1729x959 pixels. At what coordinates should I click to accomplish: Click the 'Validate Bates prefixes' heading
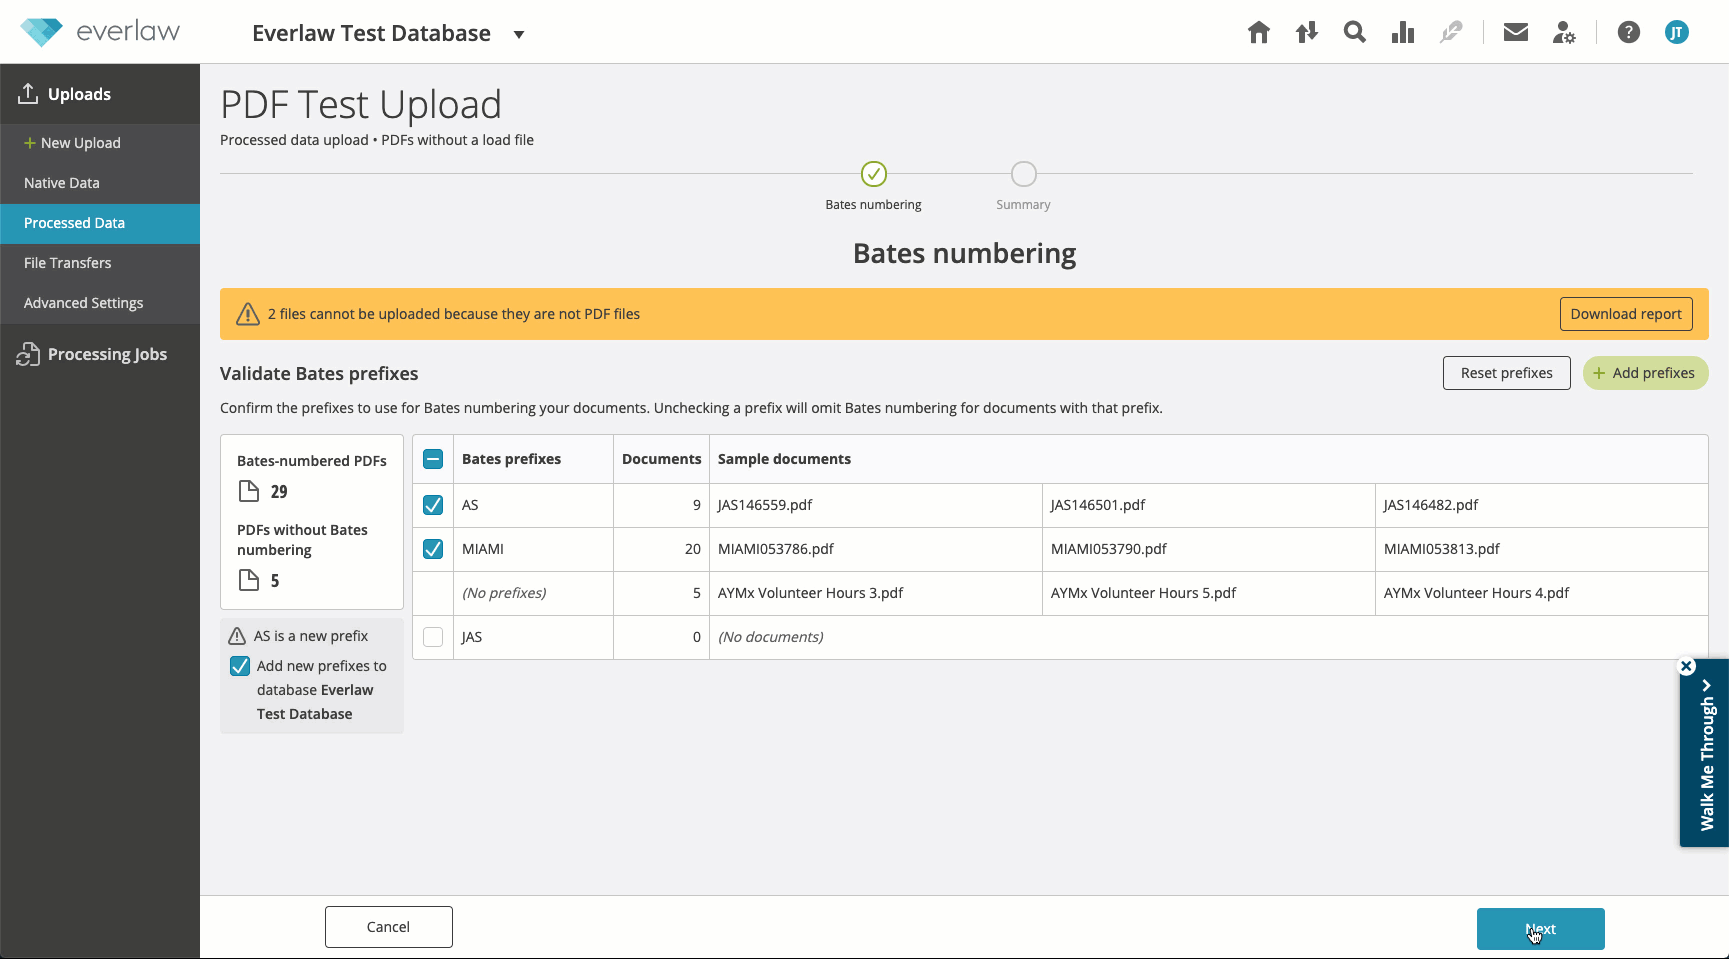click(319, 373)
